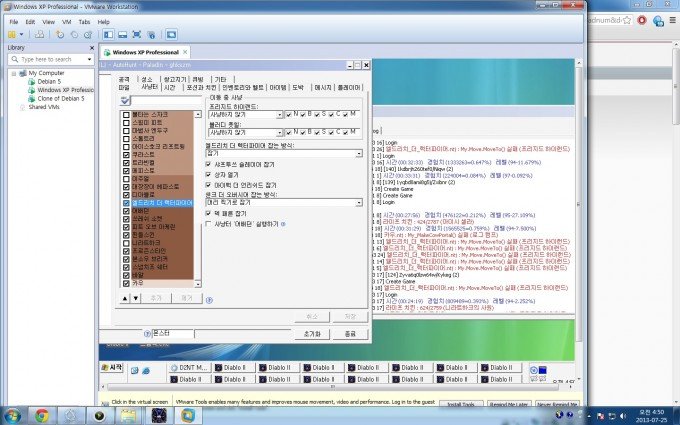Toggle checkbox for 카우 in monster list
This screenshot has width=680, height=425.
tap(126, 283)
